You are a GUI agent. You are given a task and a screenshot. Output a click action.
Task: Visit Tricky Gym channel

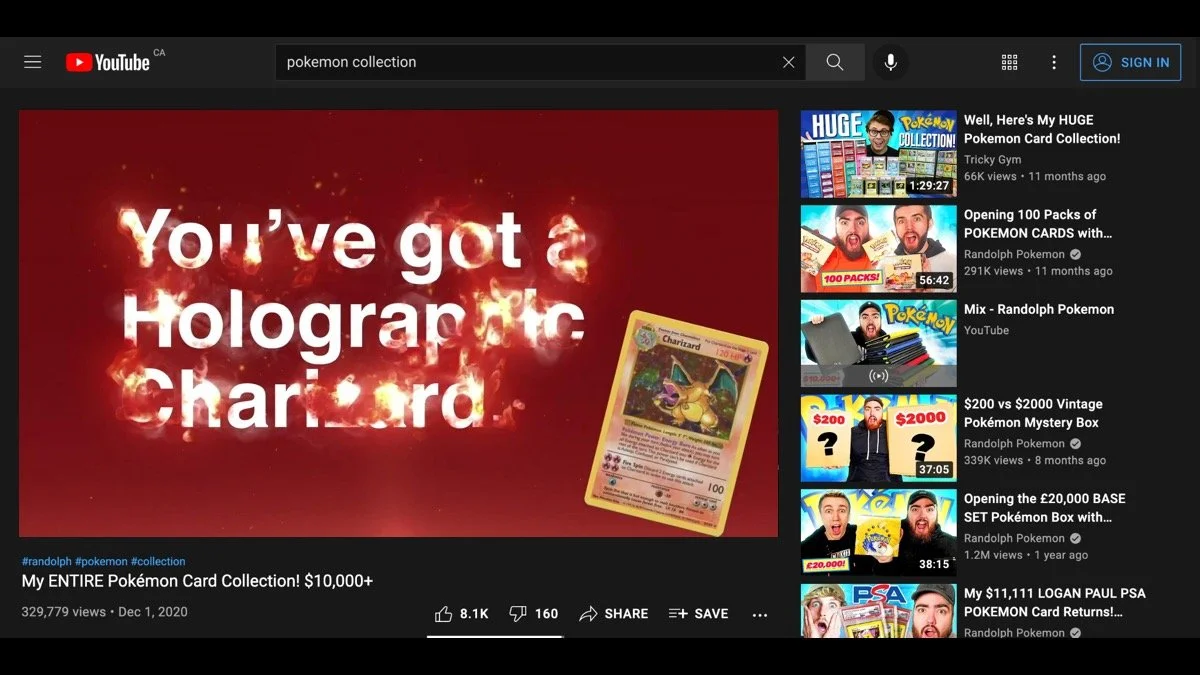click(x=993, y=160)
